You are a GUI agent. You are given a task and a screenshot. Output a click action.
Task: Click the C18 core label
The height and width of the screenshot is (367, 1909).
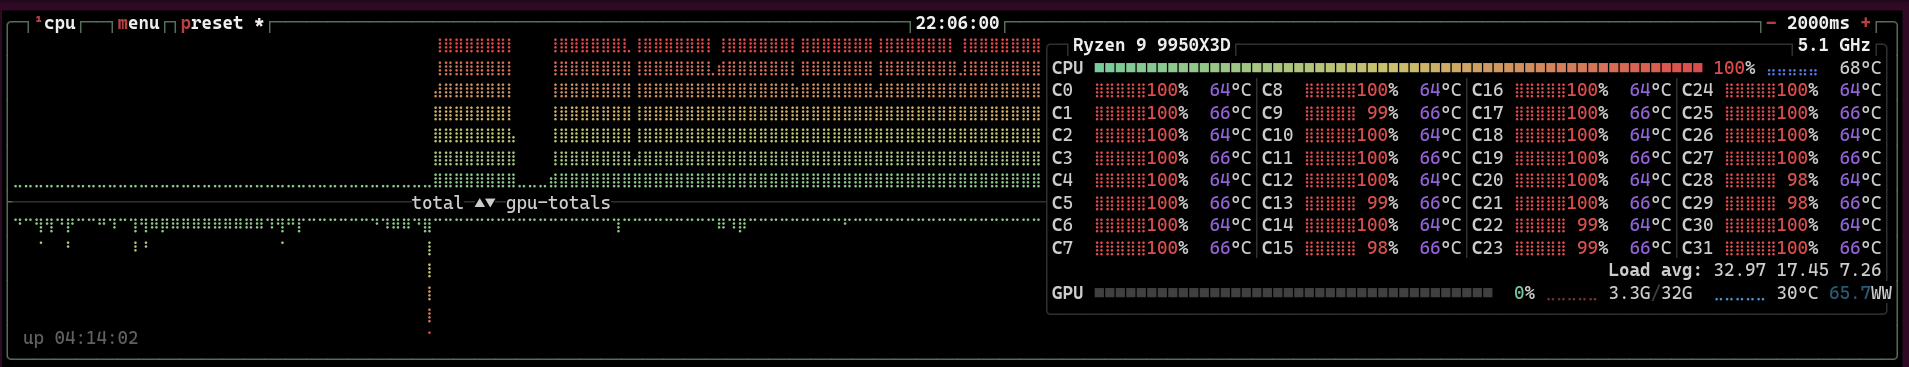click(1487, 135)
